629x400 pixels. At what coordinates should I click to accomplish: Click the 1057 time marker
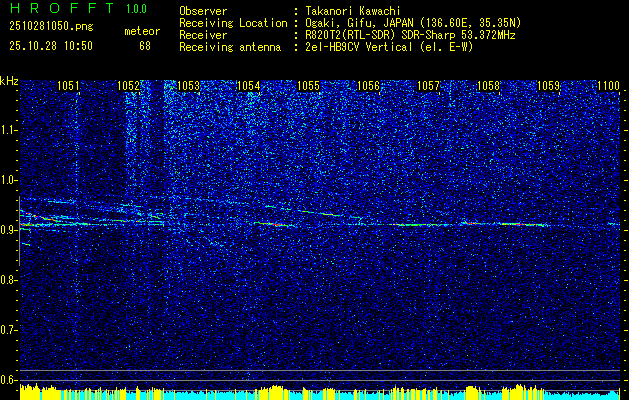[x=428, y=85]
